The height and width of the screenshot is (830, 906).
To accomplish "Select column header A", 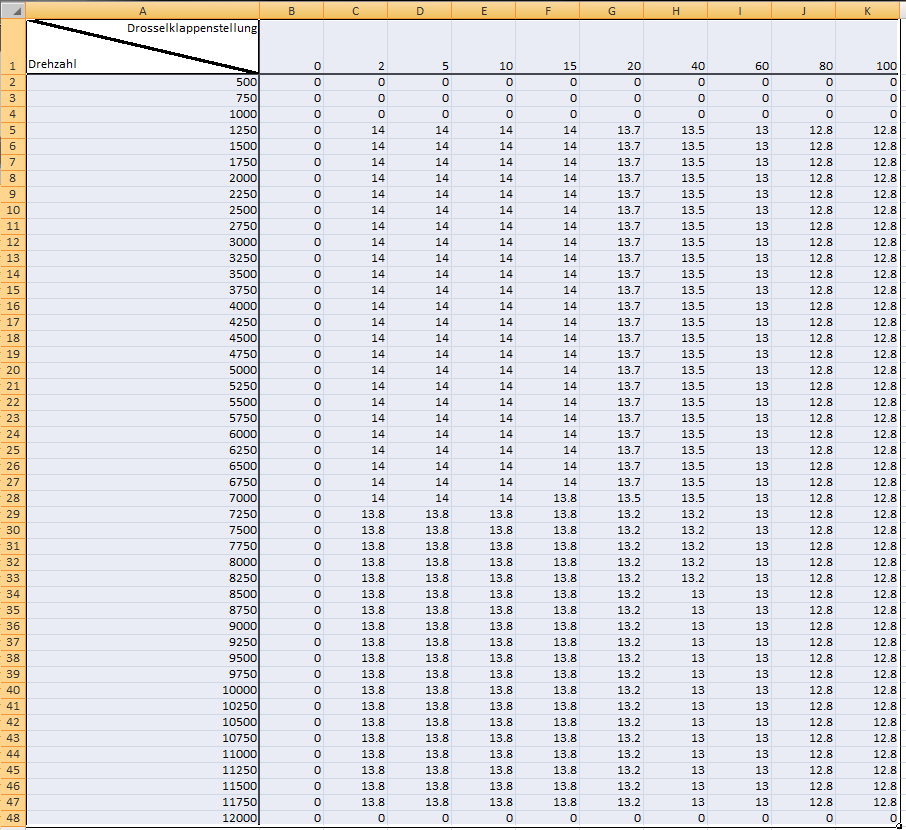I will [143, 9].
